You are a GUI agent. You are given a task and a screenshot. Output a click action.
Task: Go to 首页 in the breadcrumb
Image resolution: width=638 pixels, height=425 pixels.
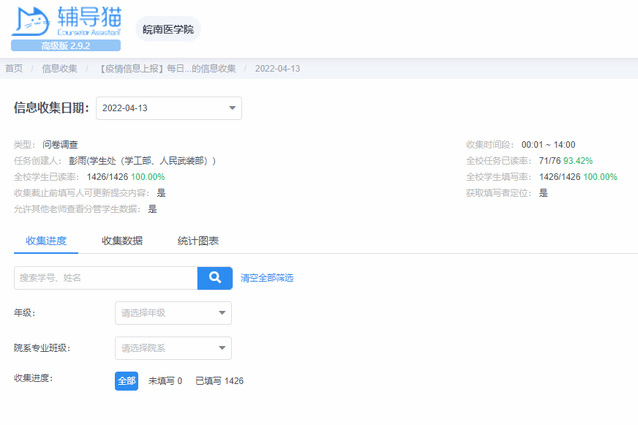14,68
